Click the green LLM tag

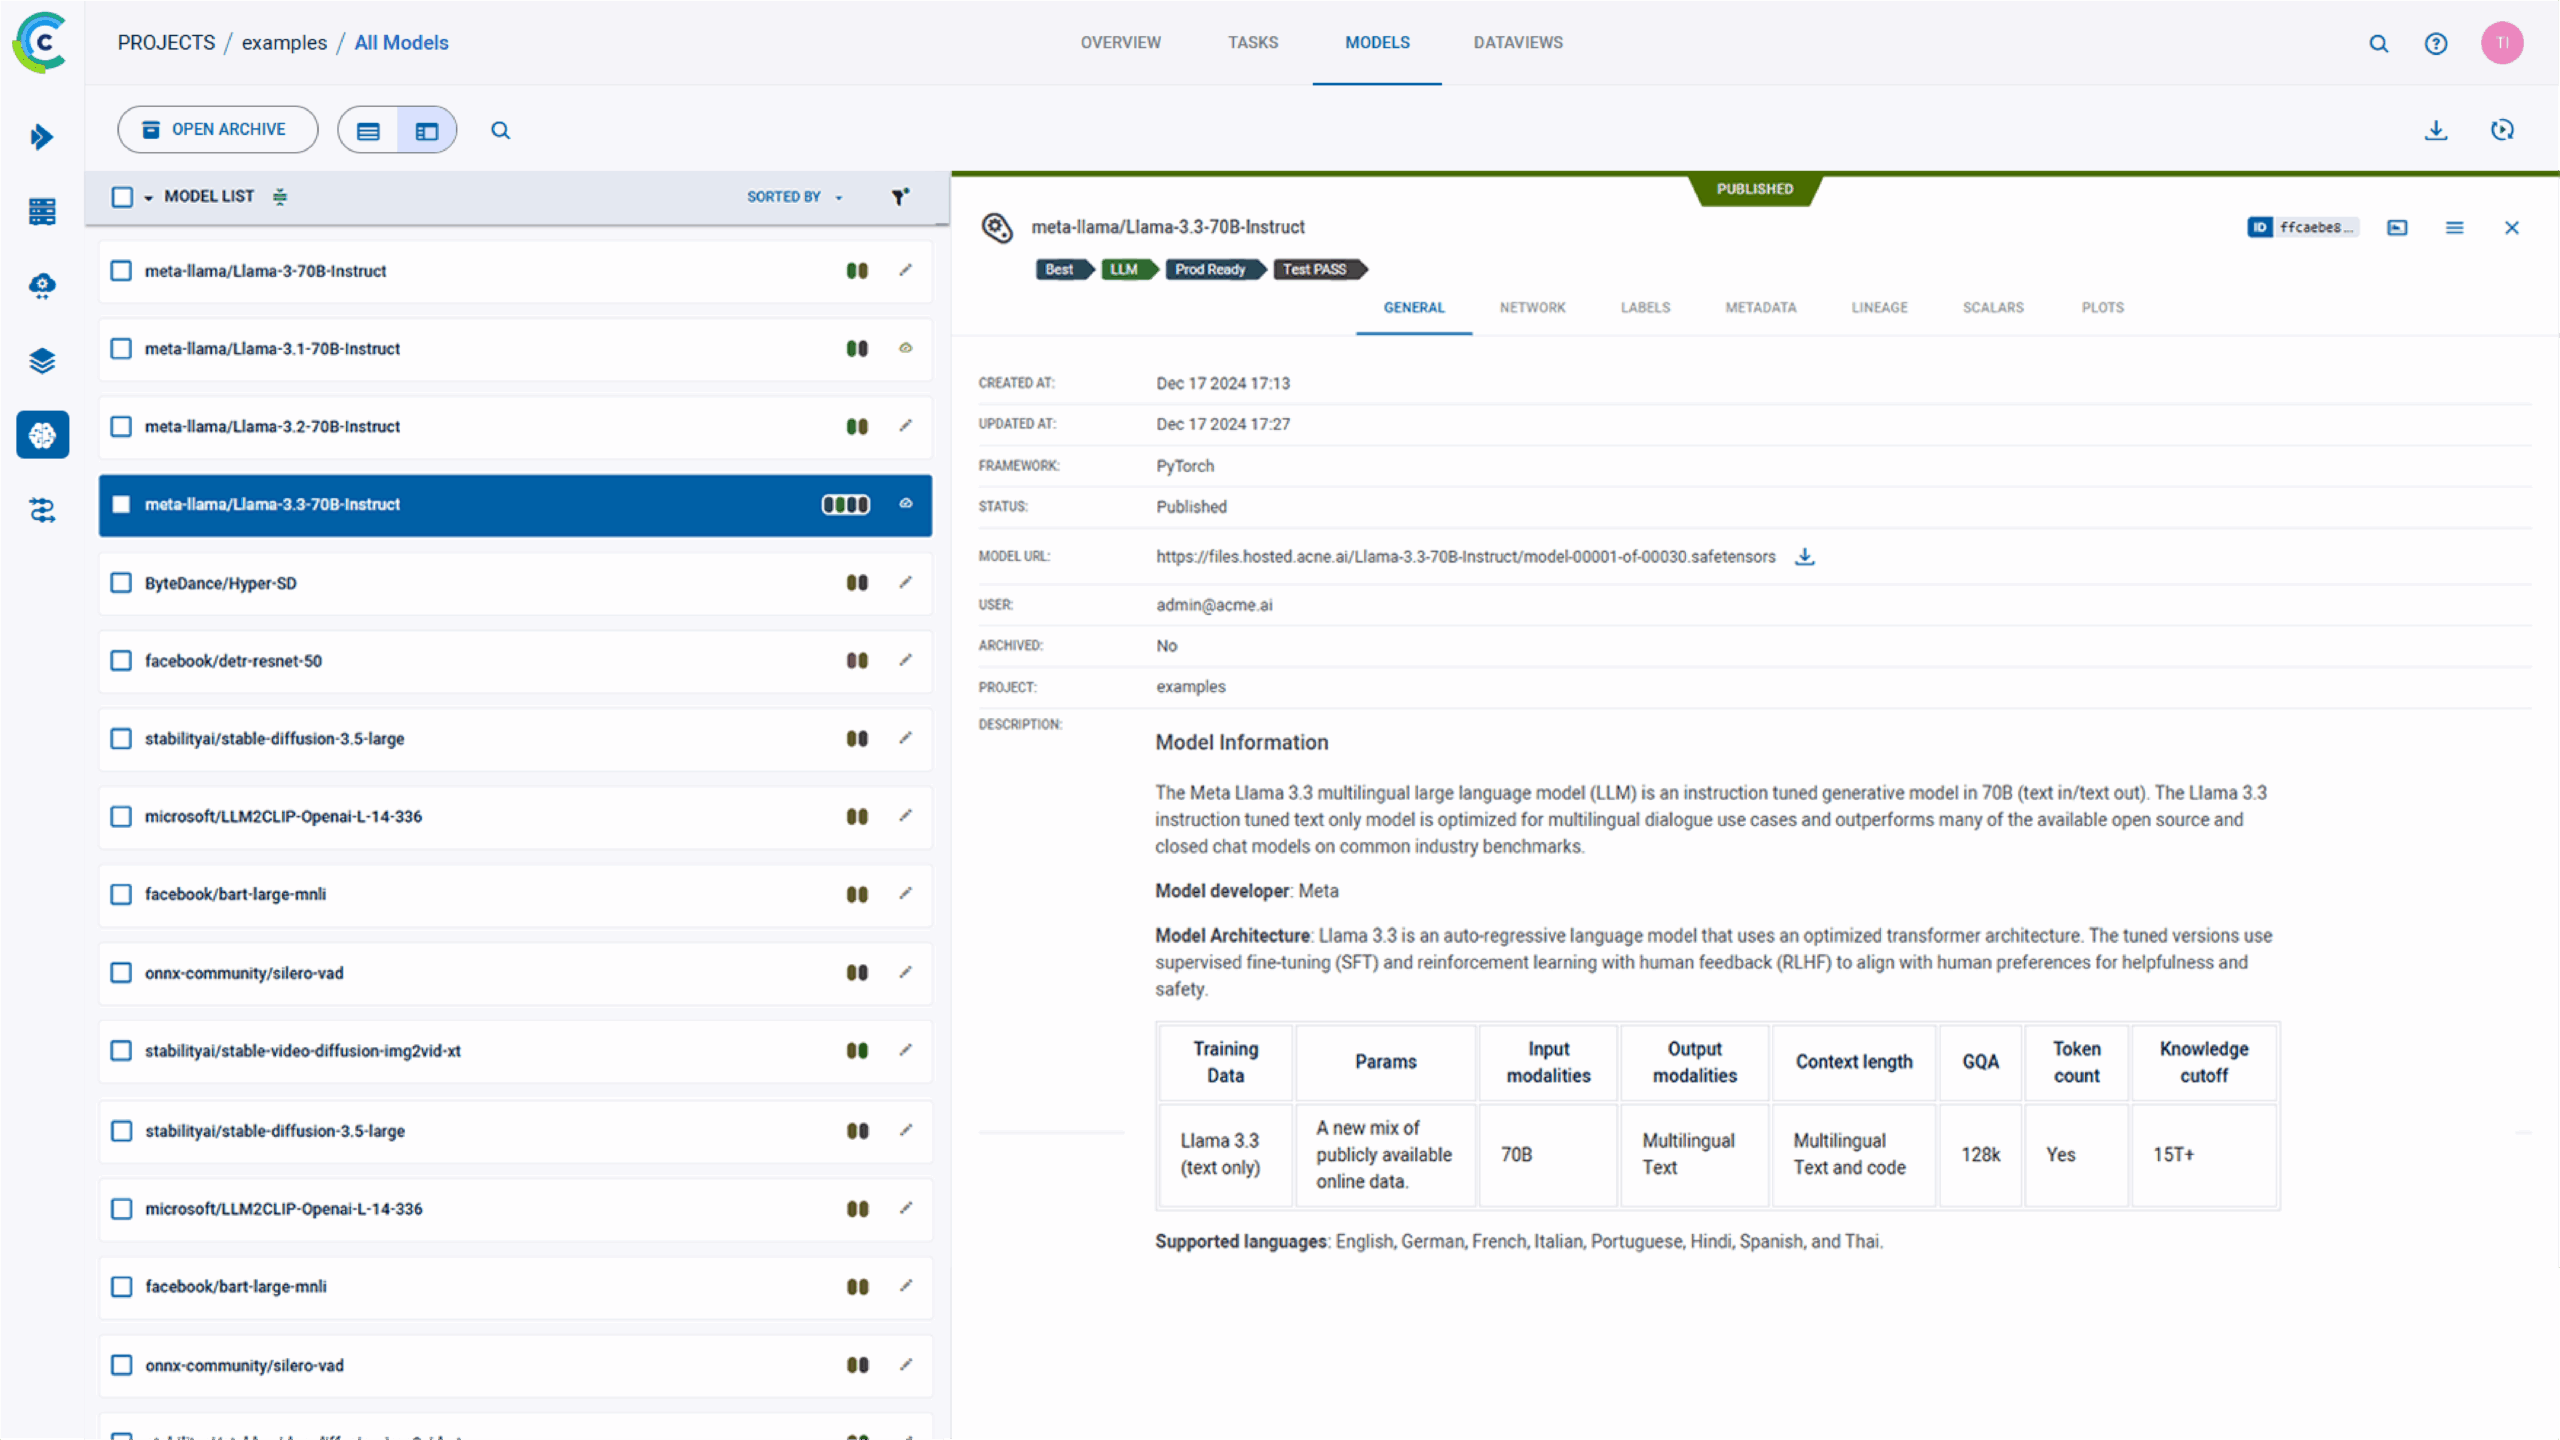tap(1124, 270)
